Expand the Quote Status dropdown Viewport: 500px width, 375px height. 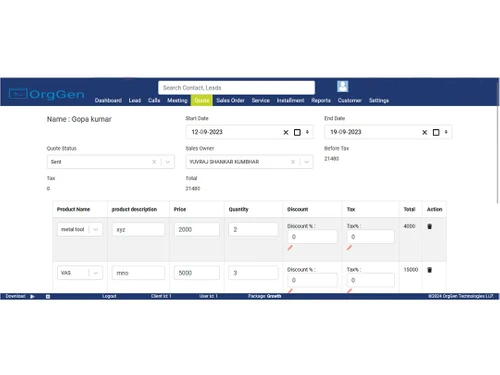pos(168,162)
